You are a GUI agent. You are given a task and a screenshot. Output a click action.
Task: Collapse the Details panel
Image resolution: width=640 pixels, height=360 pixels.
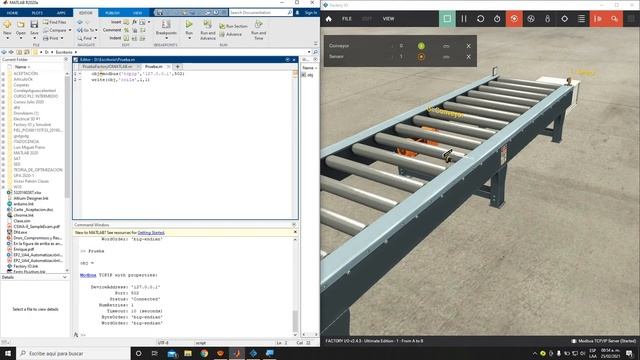[x=64, y=277]
